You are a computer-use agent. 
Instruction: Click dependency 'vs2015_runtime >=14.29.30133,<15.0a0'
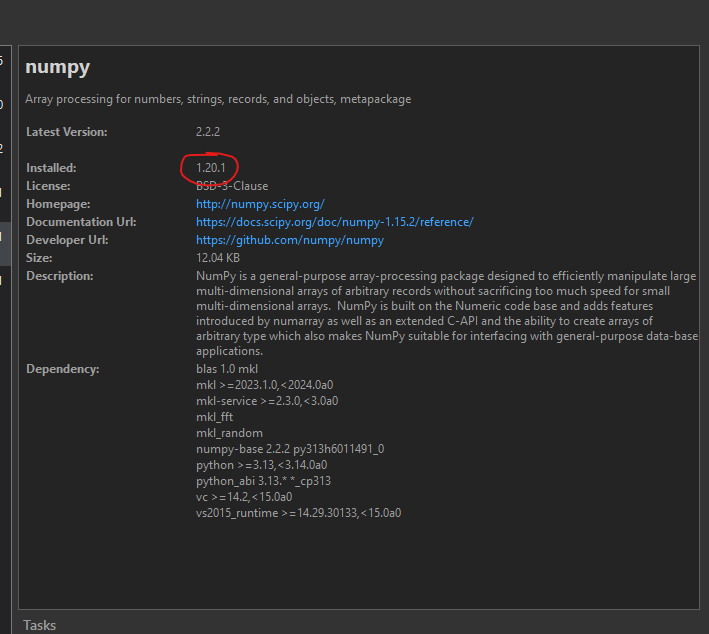click(x=298, y=513)
